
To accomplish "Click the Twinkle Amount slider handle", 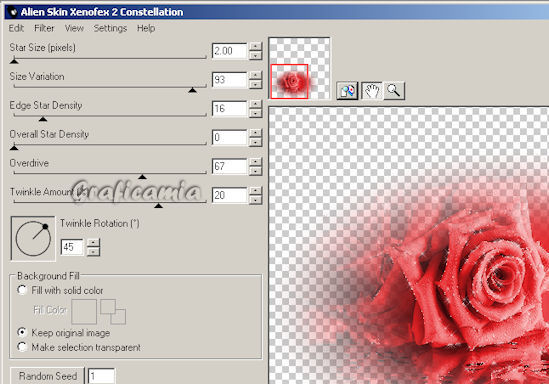I will [x=159, y=205].
